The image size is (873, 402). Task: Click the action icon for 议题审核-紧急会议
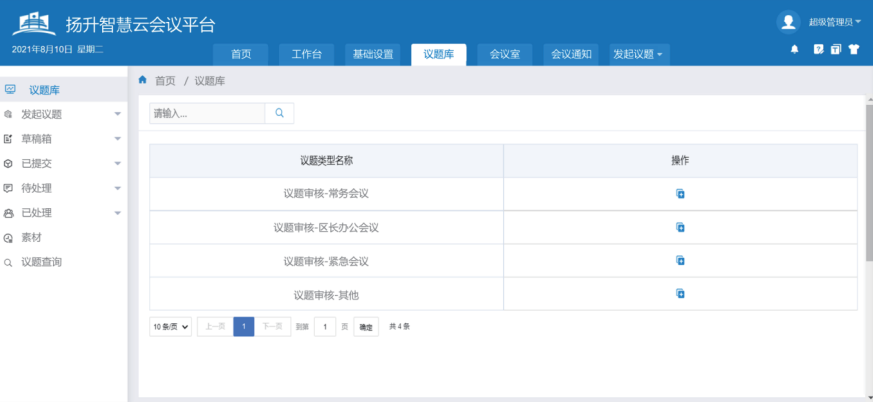[680, 260]
